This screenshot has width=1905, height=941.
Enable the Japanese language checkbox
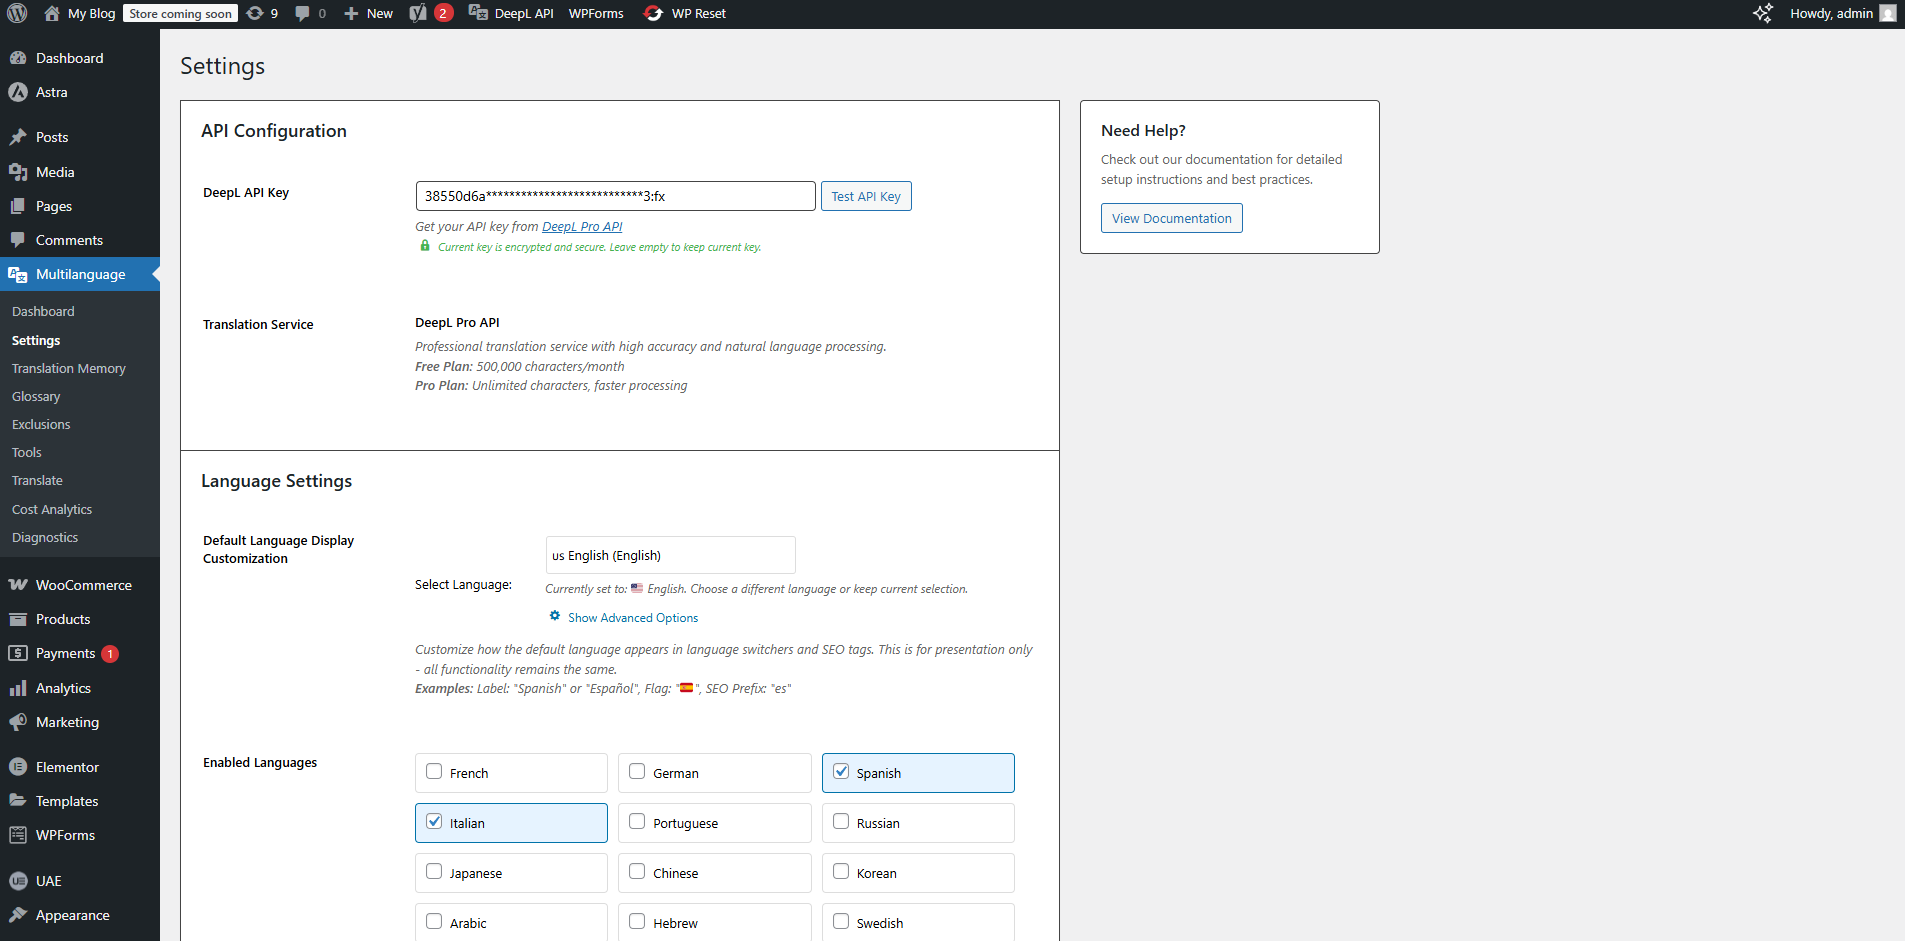click(x=434, y=871)
